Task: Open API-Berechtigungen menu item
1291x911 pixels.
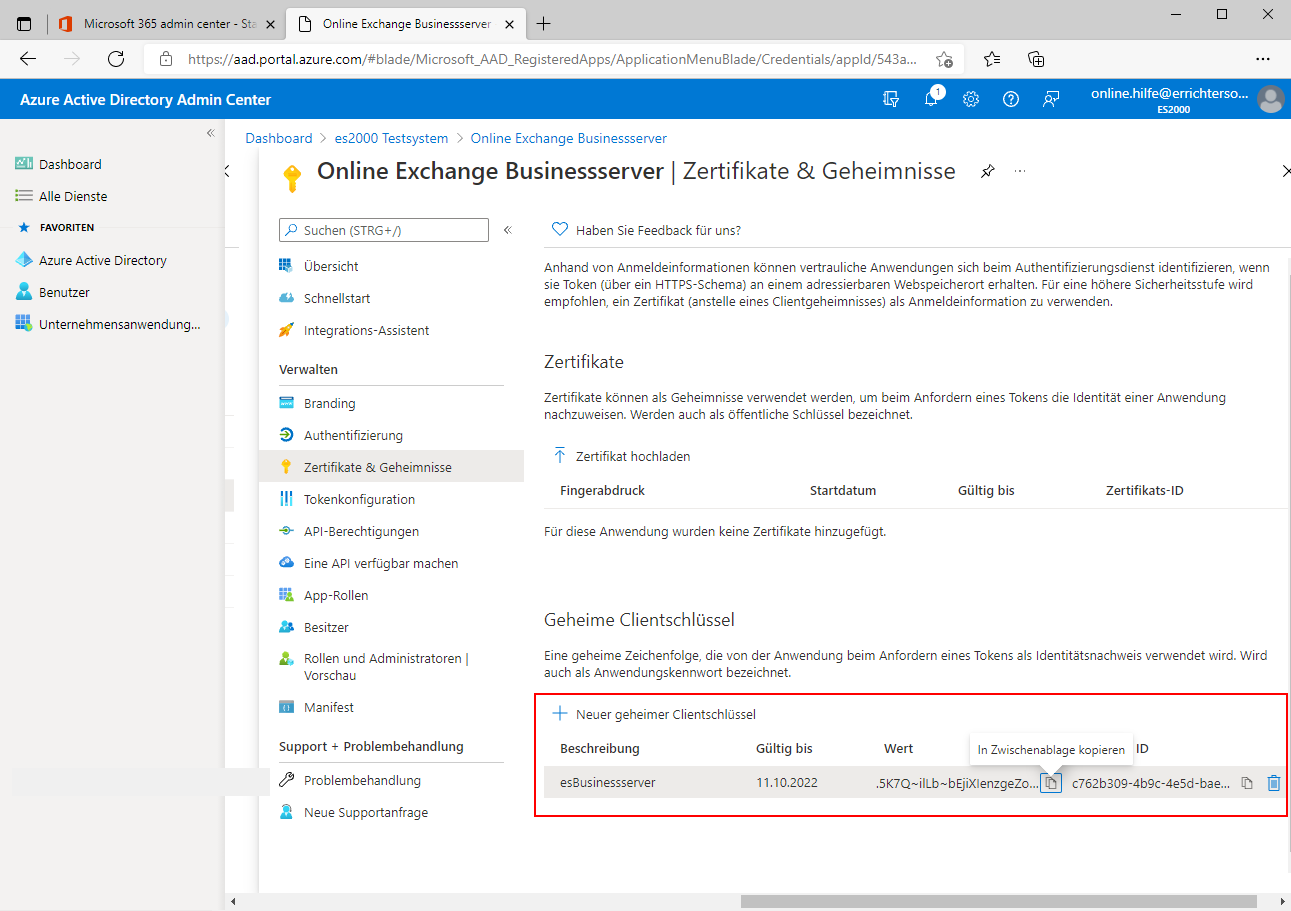Action: [x=361, y=531]
